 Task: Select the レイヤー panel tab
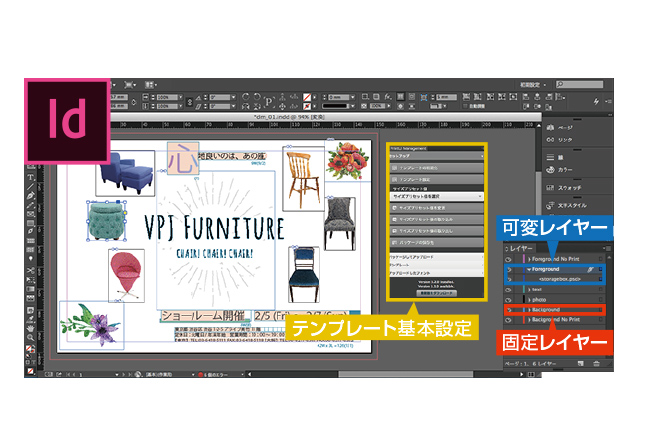coord(521,248)
